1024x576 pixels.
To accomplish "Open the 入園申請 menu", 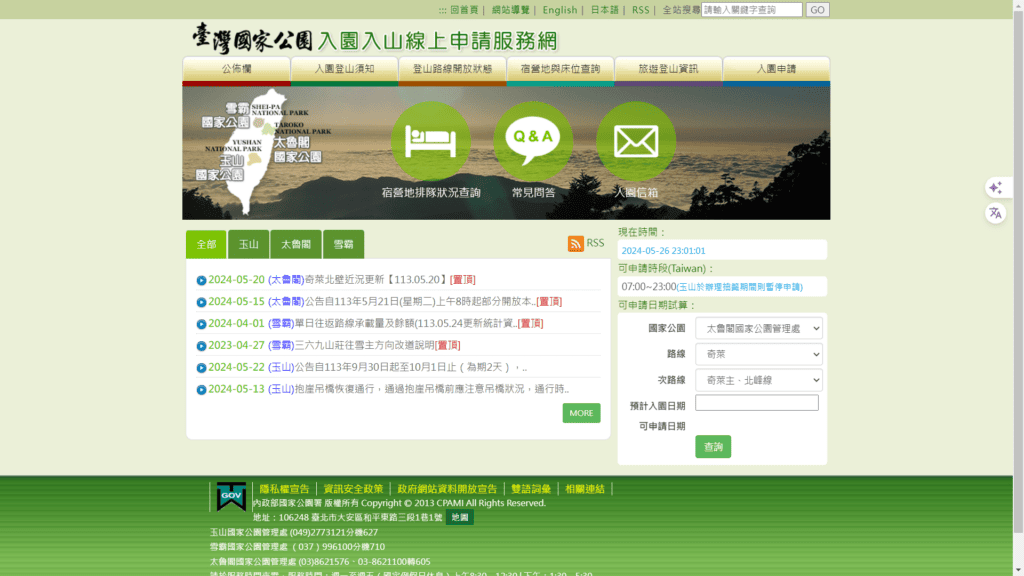I will pyautogui.click(x=776, y=69).
